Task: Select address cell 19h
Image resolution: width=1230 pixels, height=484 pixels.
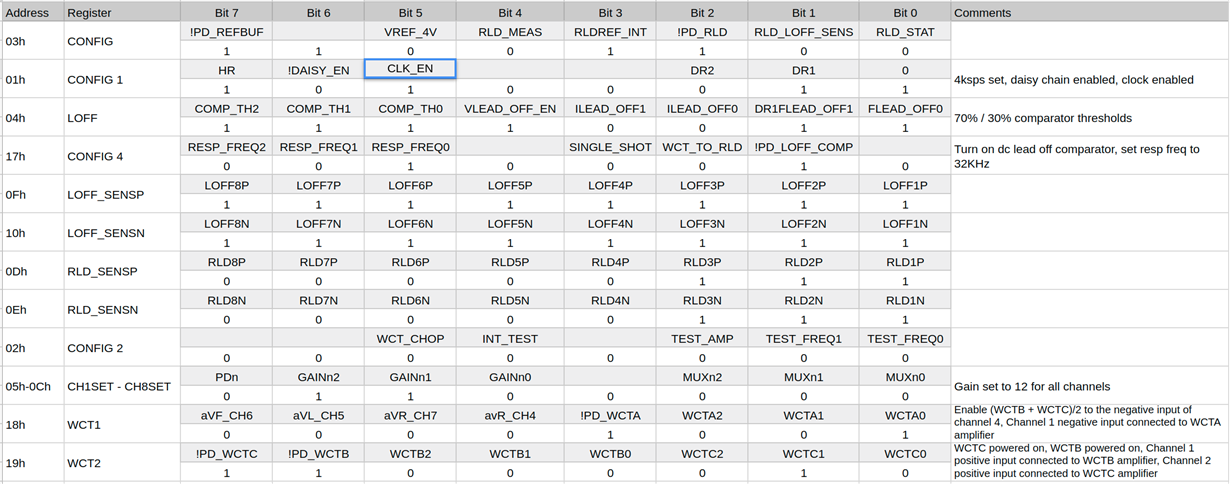Action: (32, 463)
